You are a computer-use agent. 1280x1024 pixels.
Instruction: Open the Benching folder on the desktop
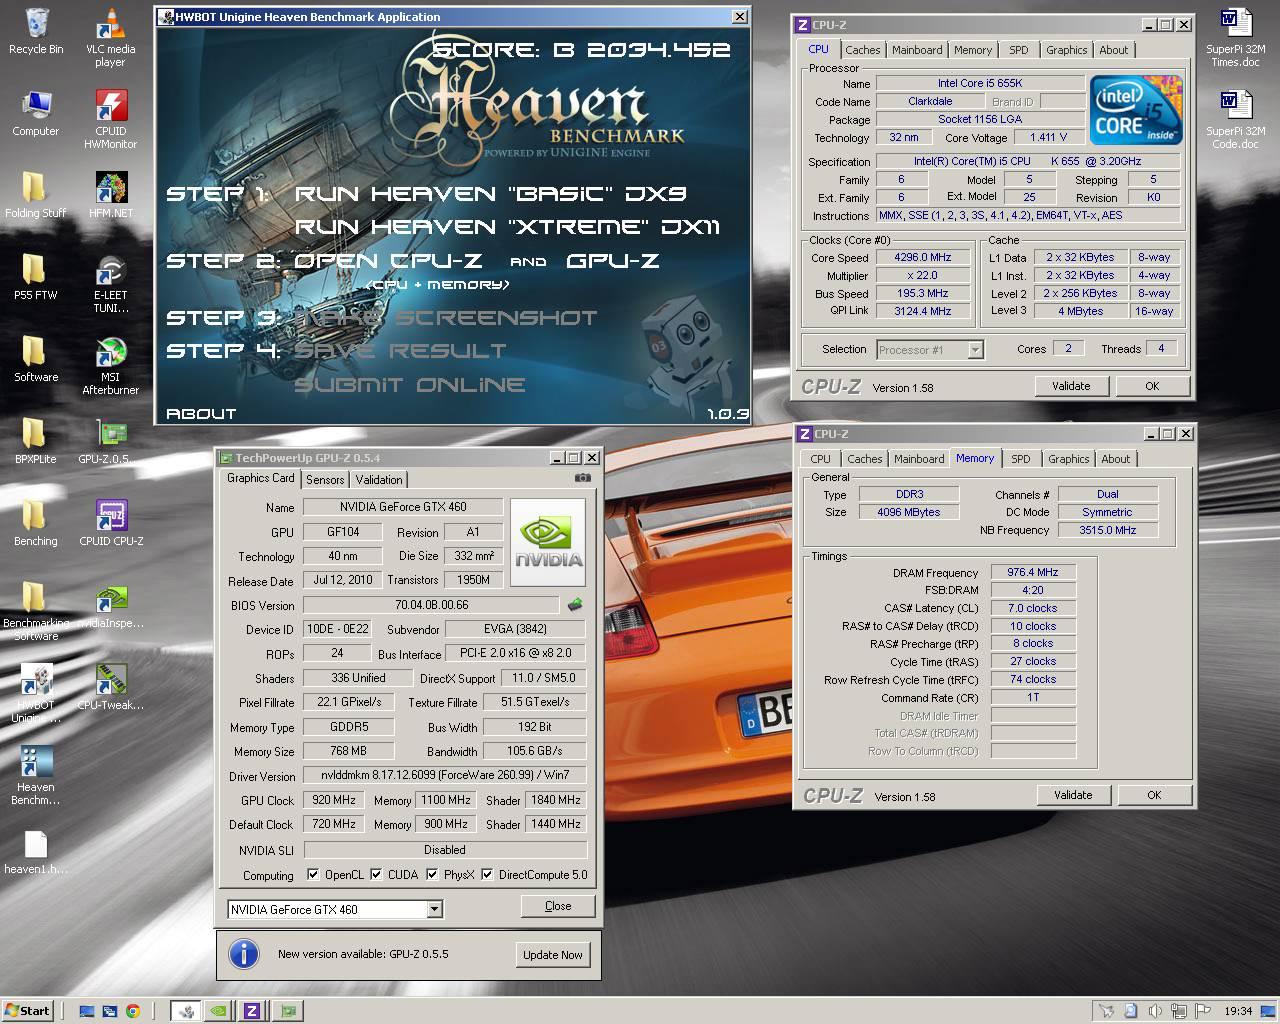pos(36,522)
